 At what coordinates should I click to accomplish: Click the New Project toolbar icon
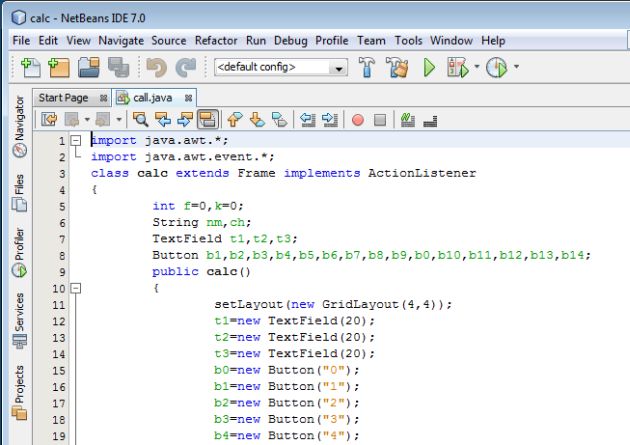tap(59, 67)
